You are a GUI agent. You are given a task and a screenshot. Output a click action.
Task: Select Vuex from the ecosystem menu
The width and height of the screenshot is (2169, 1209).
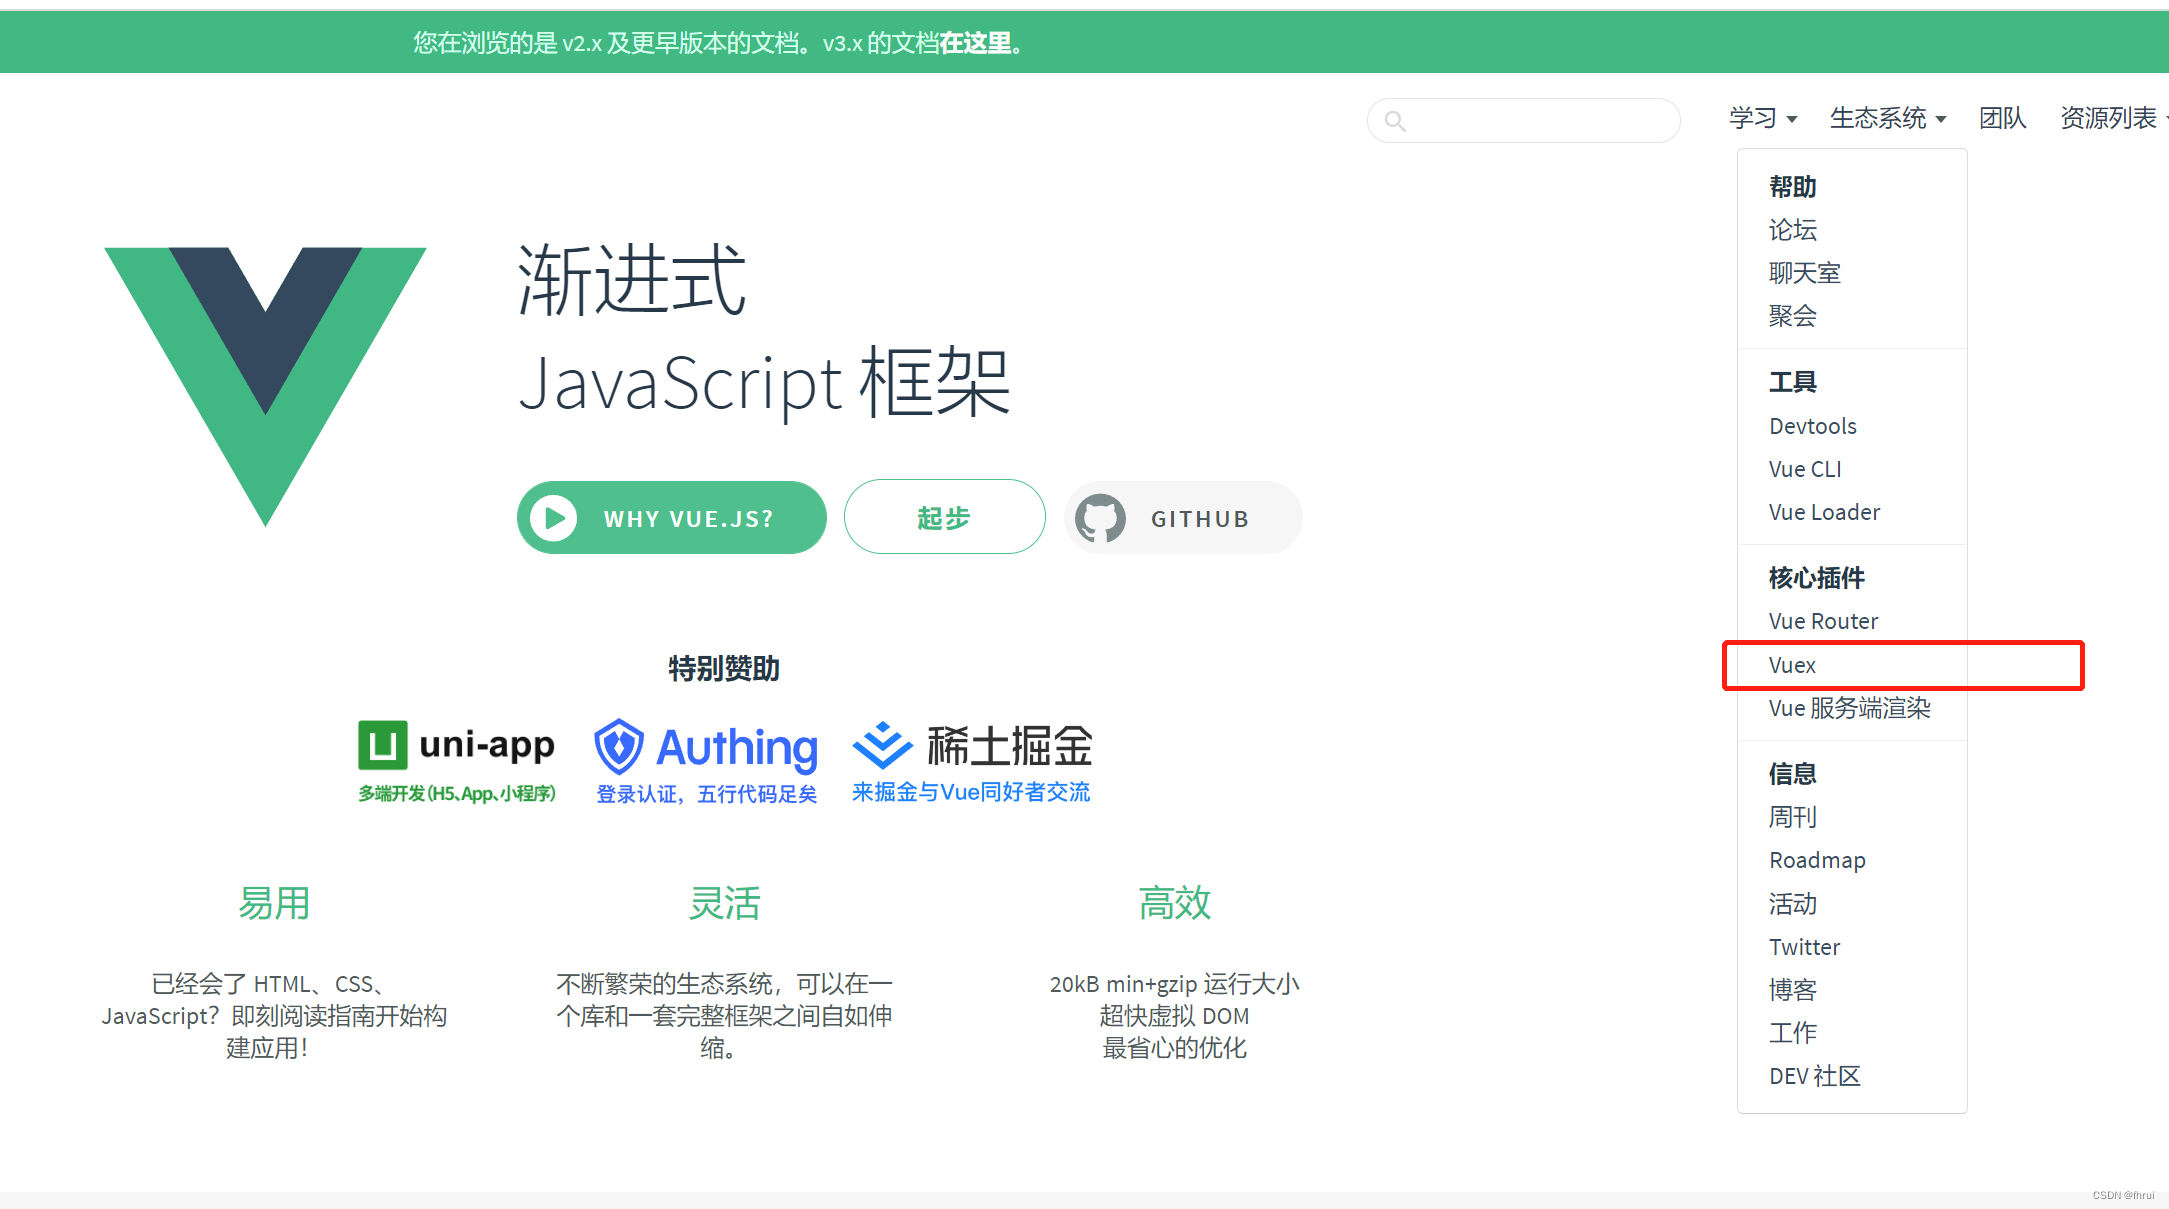(x=1791, y=665)
